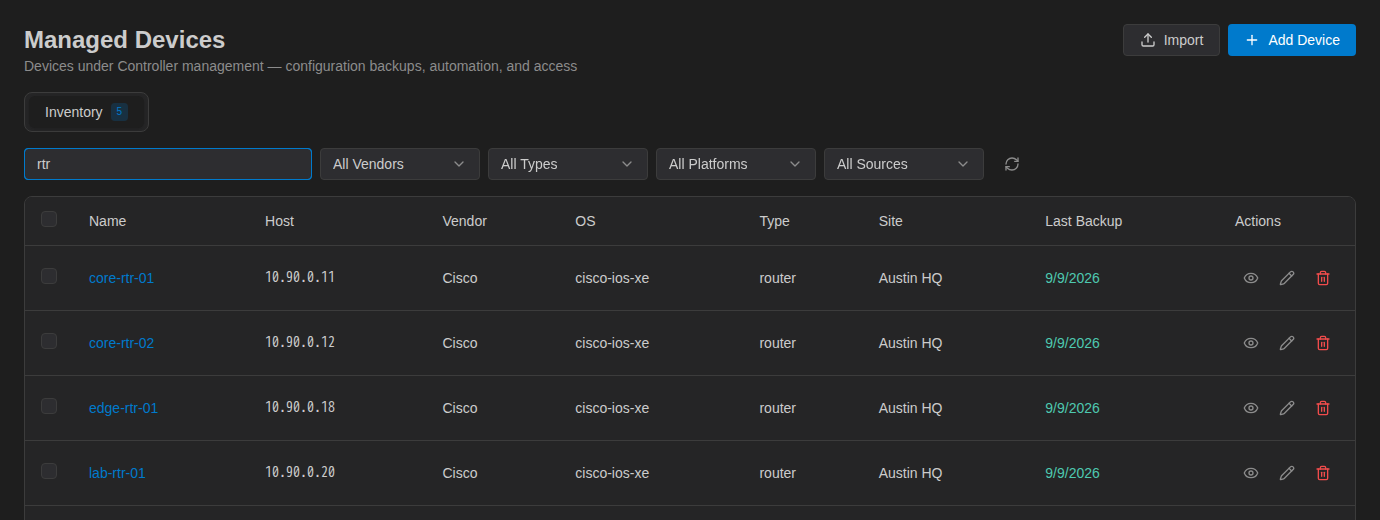The image size is (1380, 520).
Task: Edit edge-rtr-01 with the pencil icon
Action: pyautogui.click(x=1287, y=408)
